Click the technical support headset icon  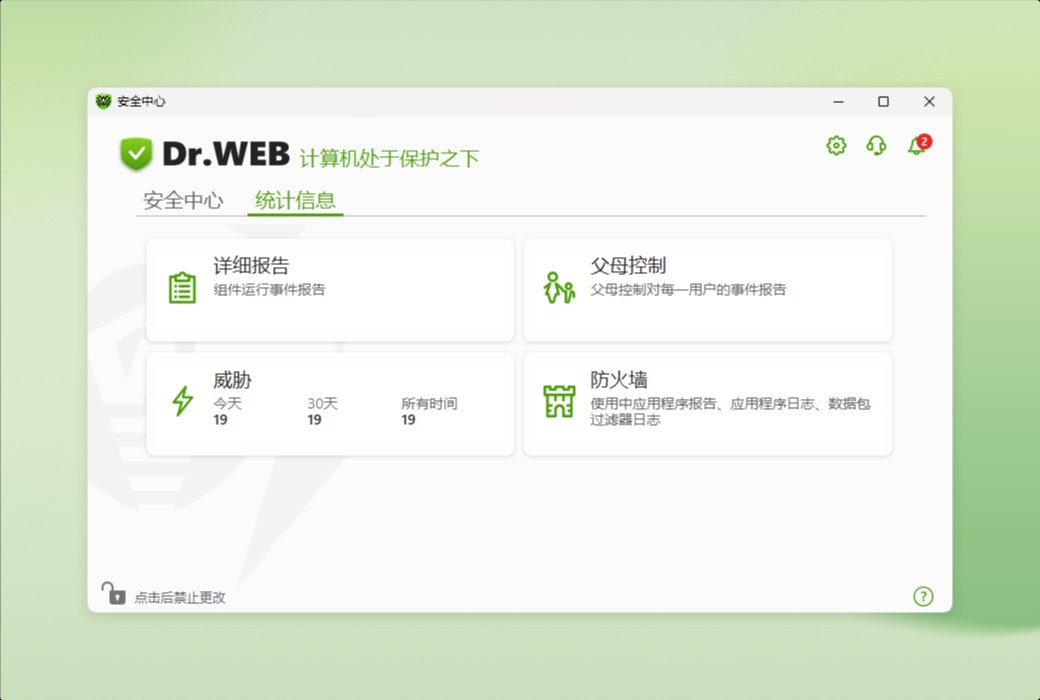pyautogui.click(x=875, y=146)
